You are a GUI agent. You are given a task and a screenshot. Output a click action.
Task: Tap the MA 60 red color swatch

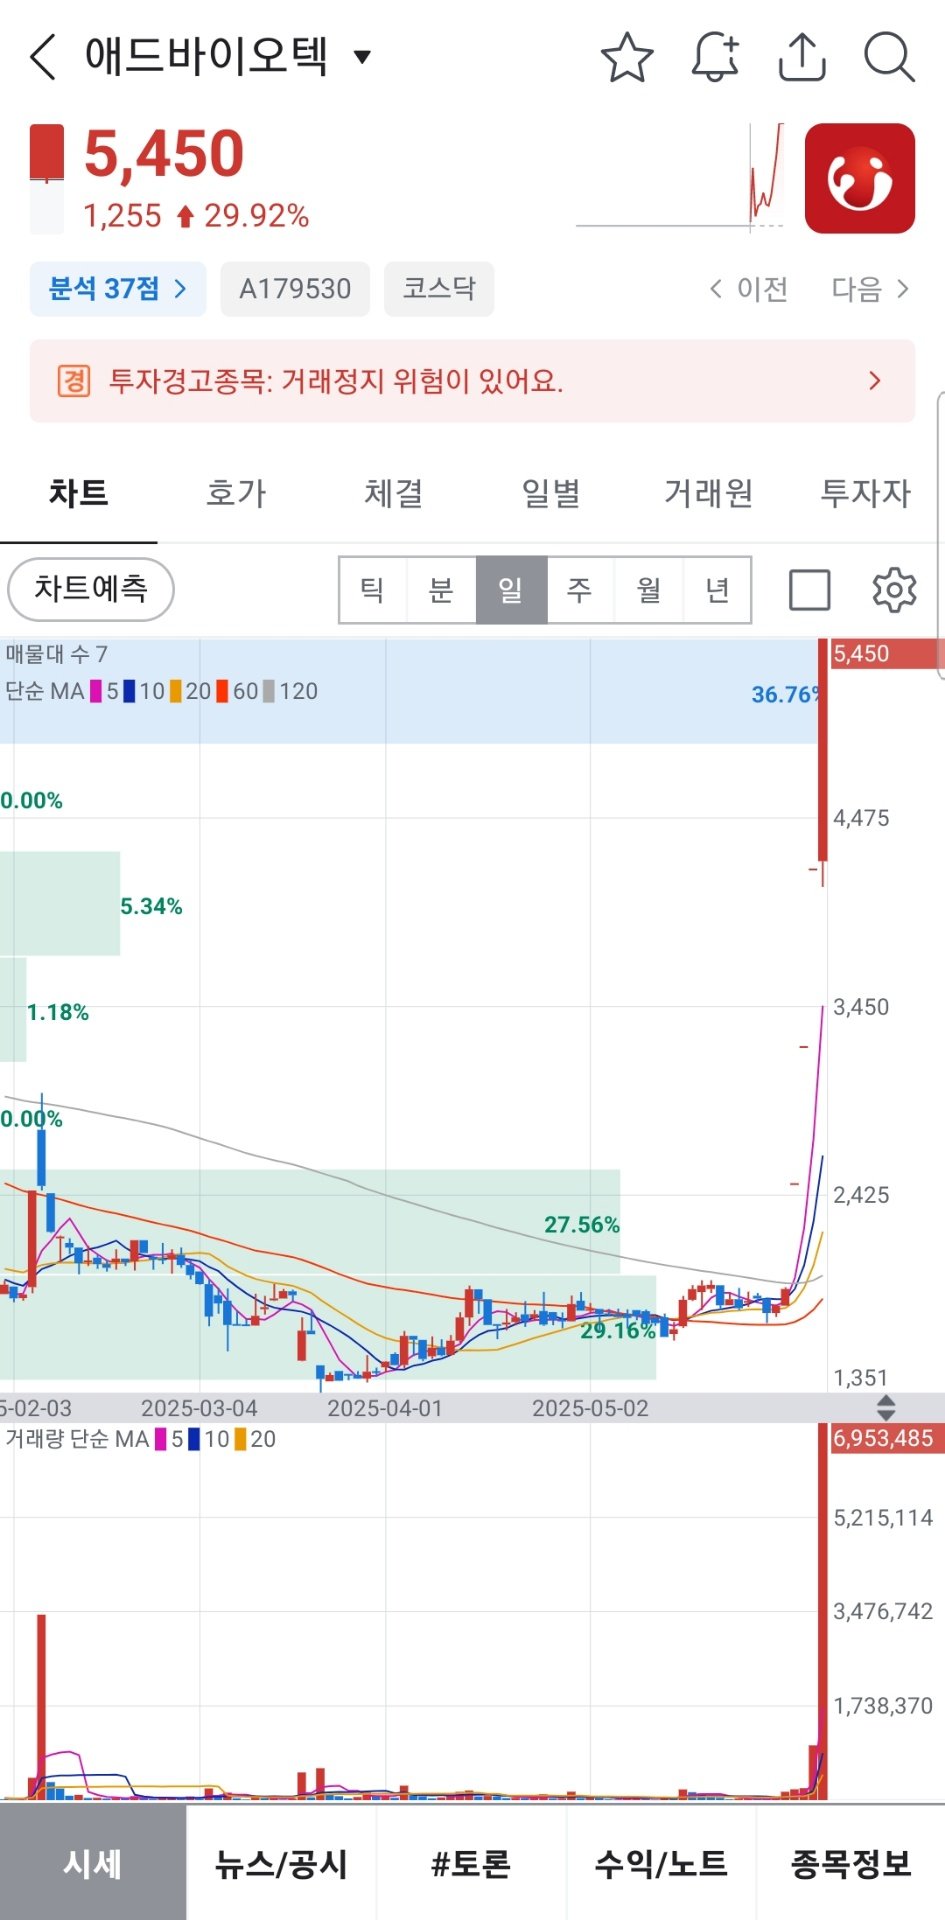coord(223,691)
